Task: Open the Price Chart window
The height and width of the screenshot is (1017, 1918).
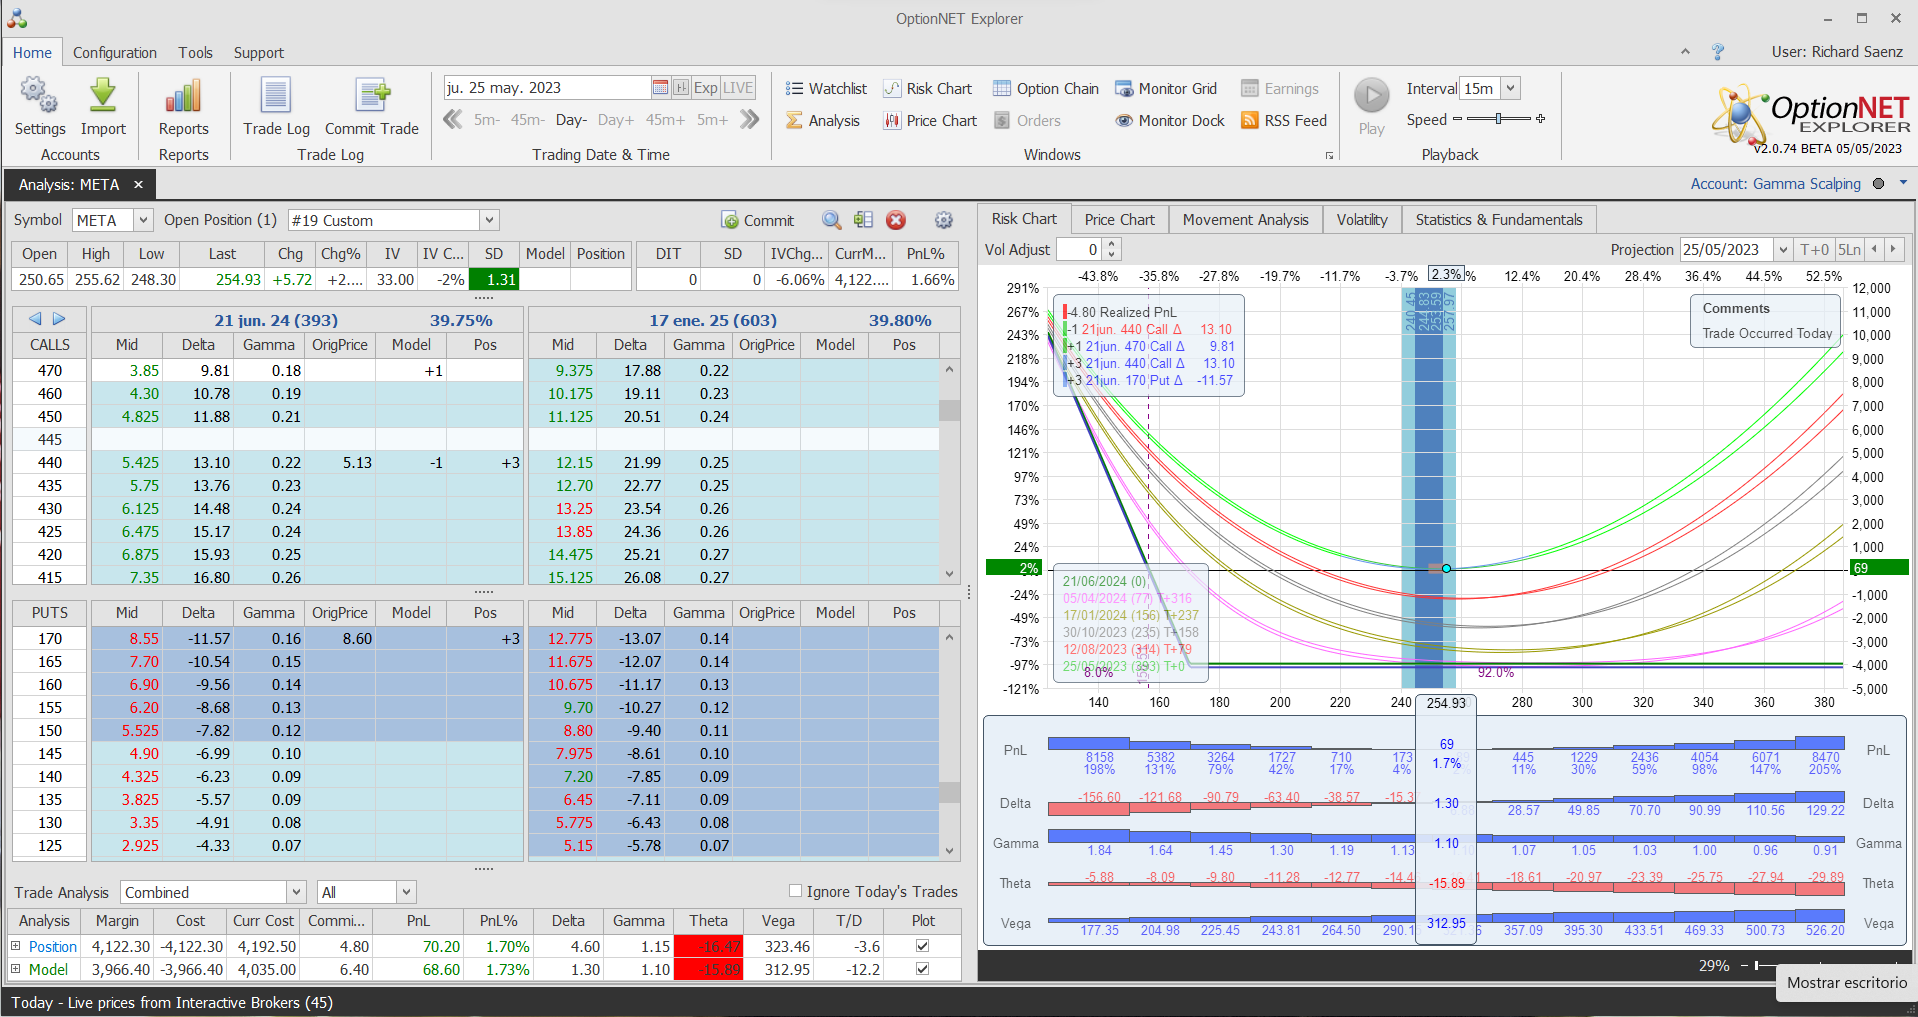Action: tap(930, 121)
